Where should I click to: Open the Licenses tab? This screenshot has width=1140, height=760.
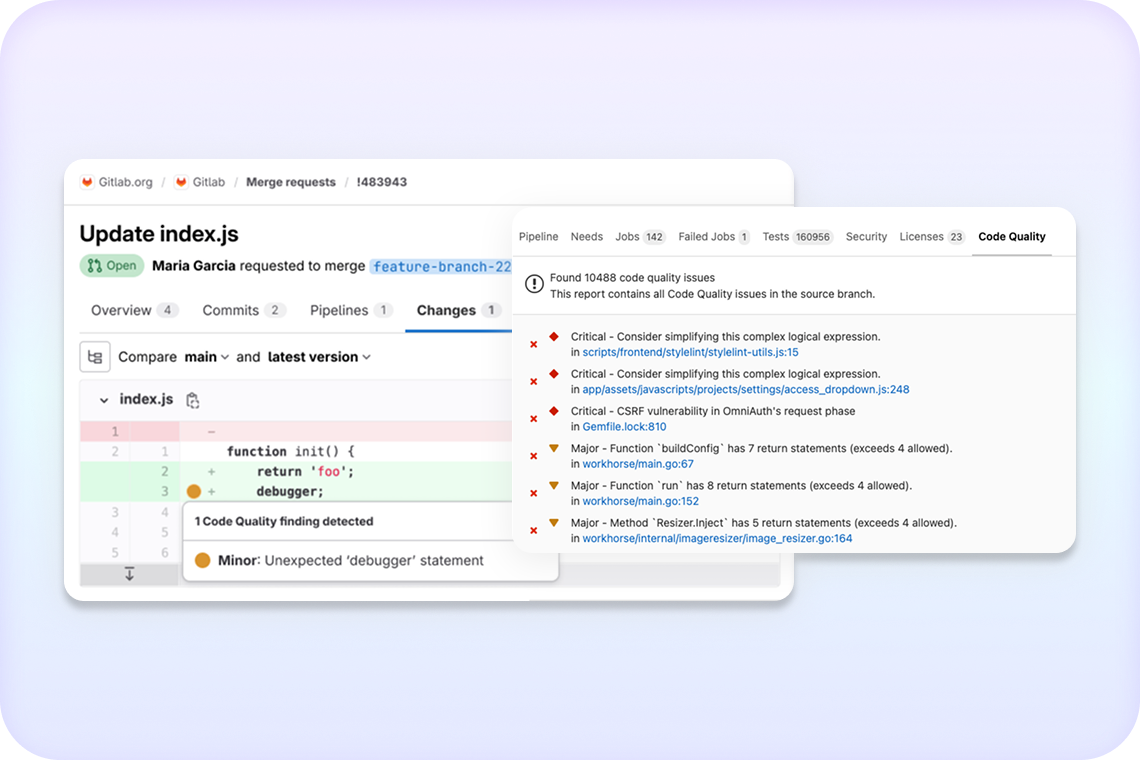click(932, 236)
